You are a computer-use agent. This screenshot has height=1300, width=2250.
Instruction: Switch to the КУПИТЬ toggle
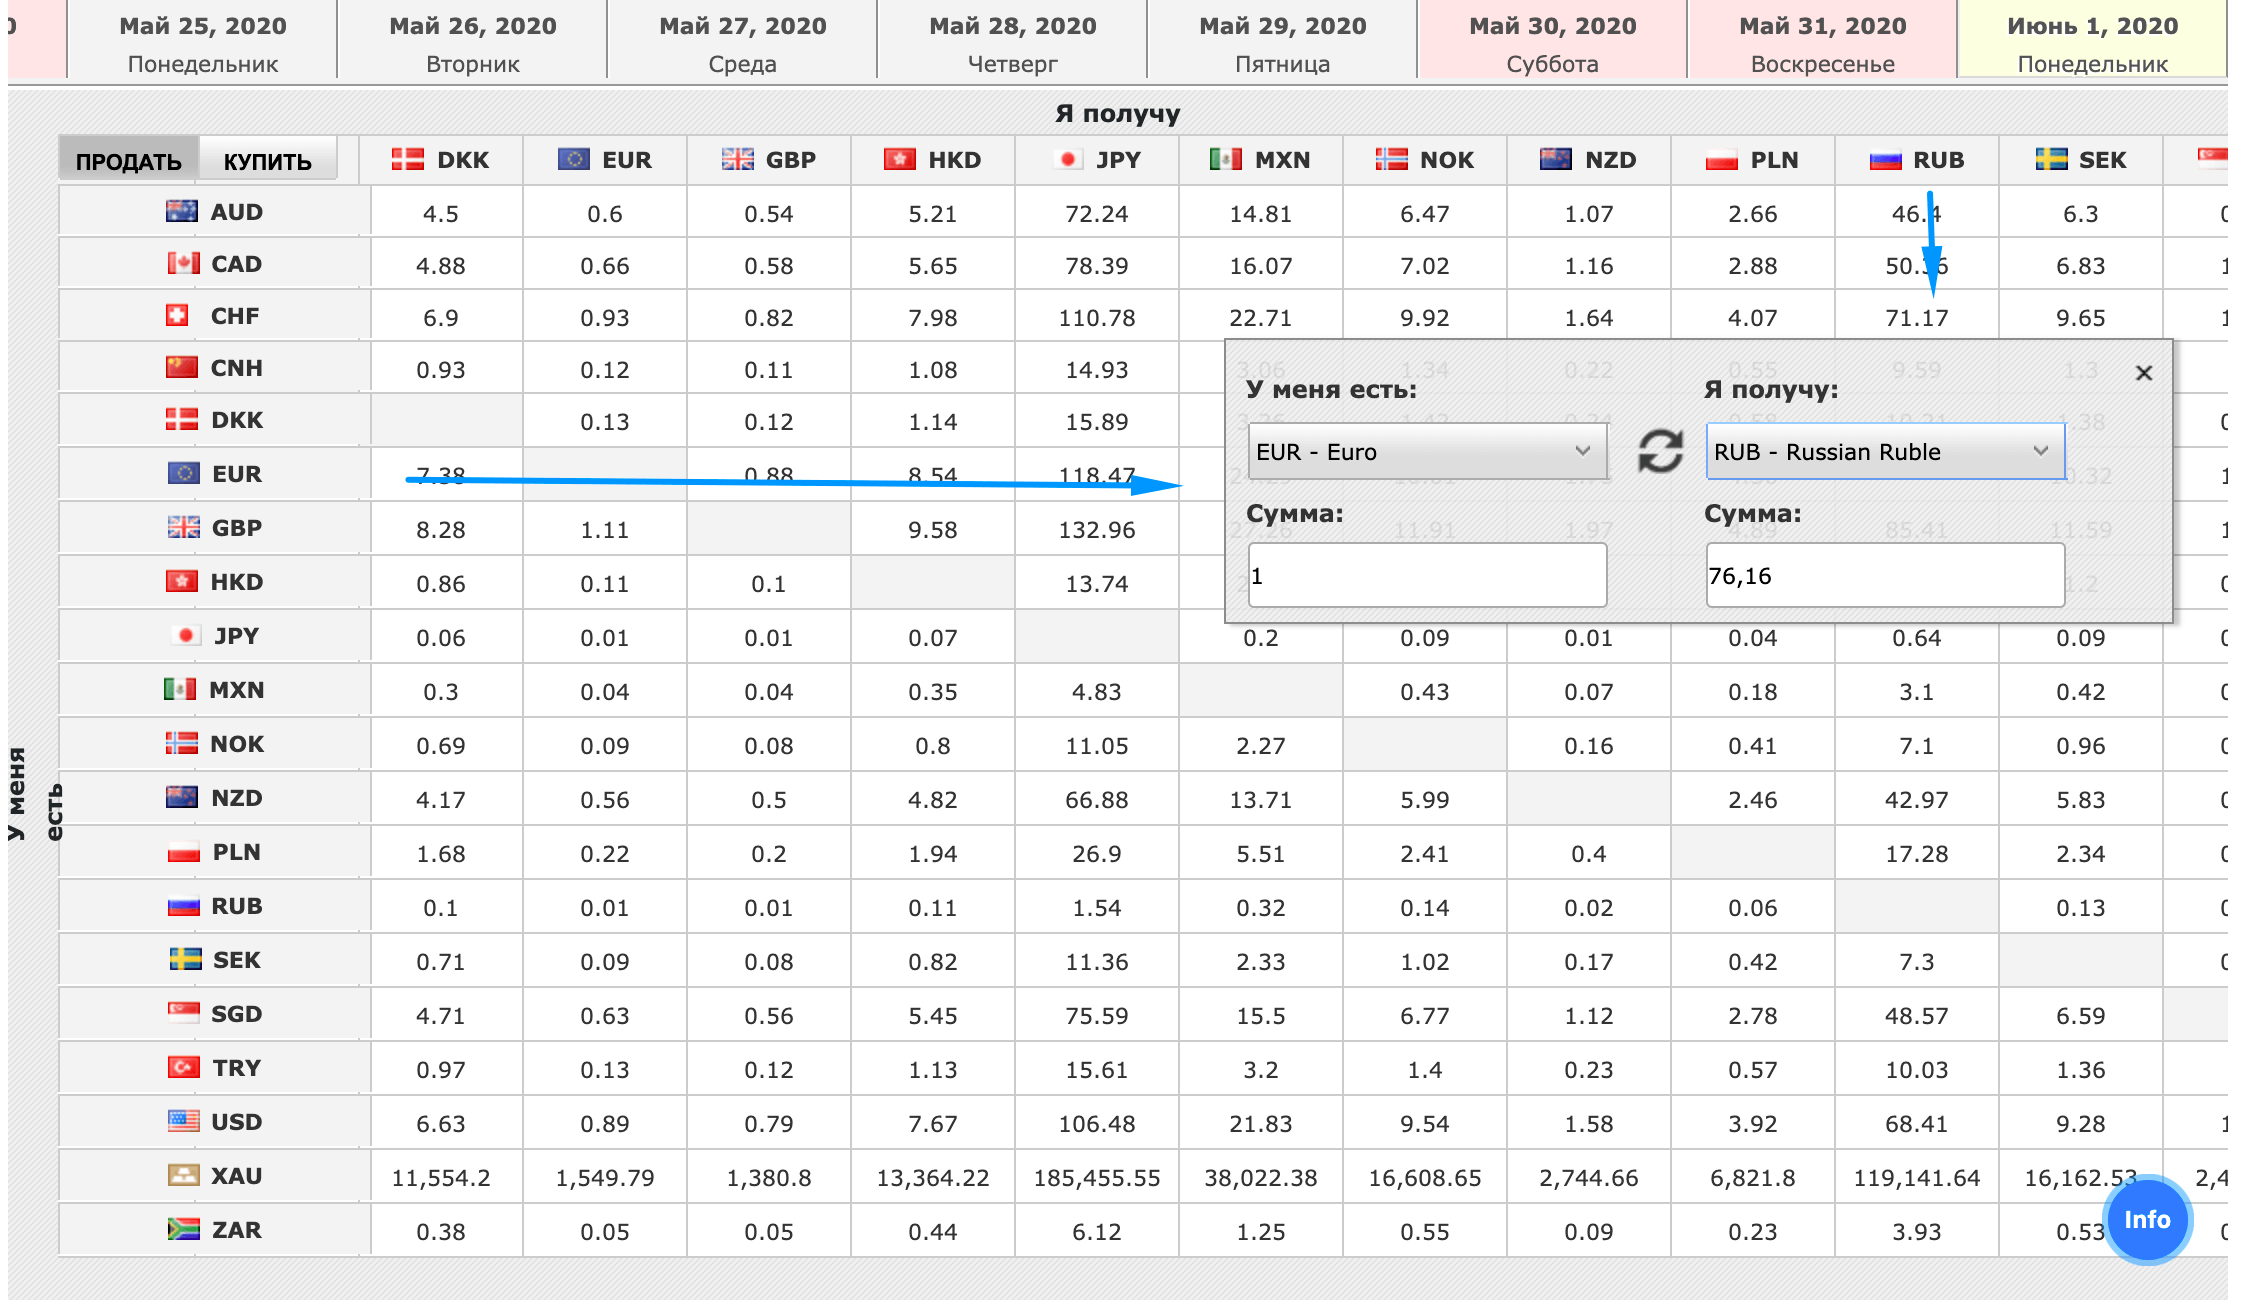point(267,161)
